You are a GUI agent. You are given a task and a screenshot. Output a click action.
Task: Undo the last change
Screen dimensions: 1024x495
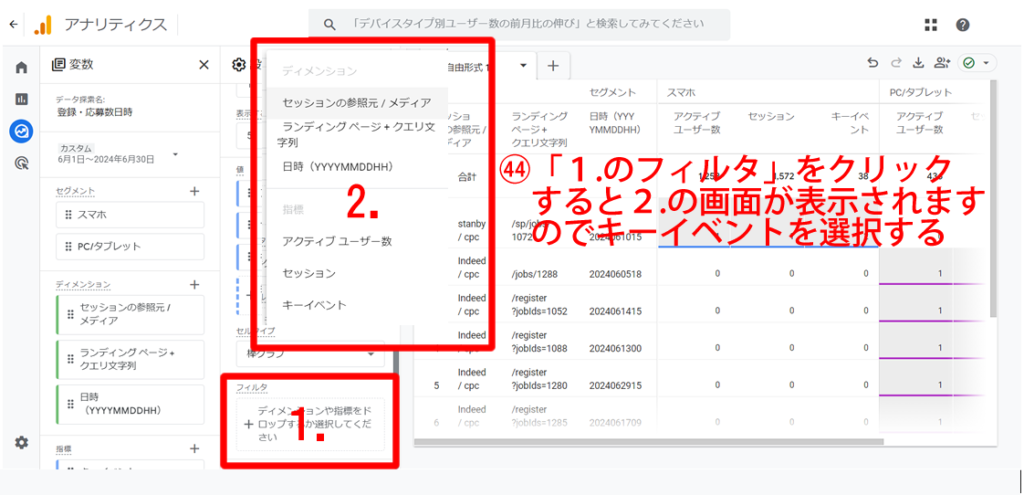pos(872,63)
